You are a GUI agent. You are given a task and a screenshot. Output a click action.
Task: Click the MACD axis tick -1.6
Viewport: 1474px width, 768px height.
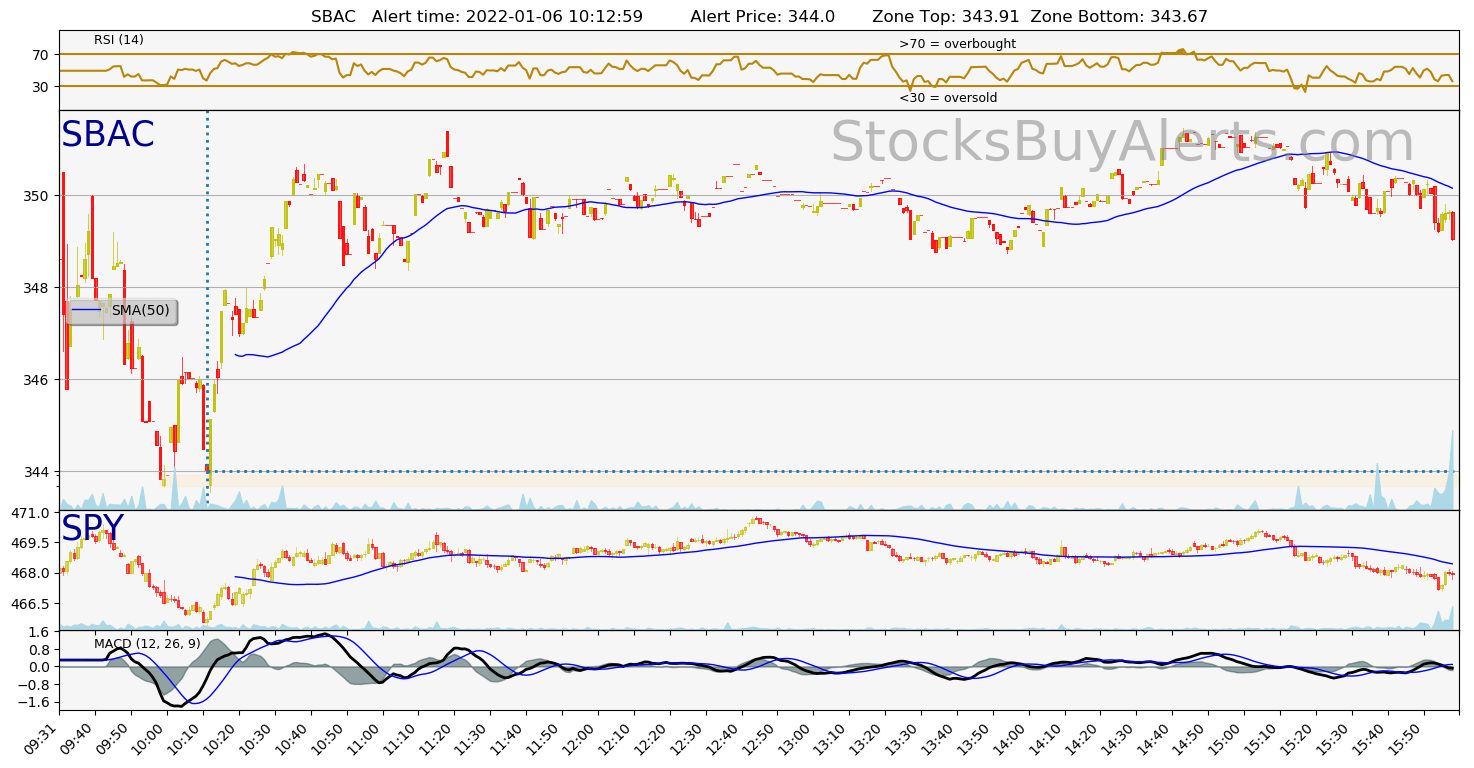pyautogui.click(x=36, y=703)
